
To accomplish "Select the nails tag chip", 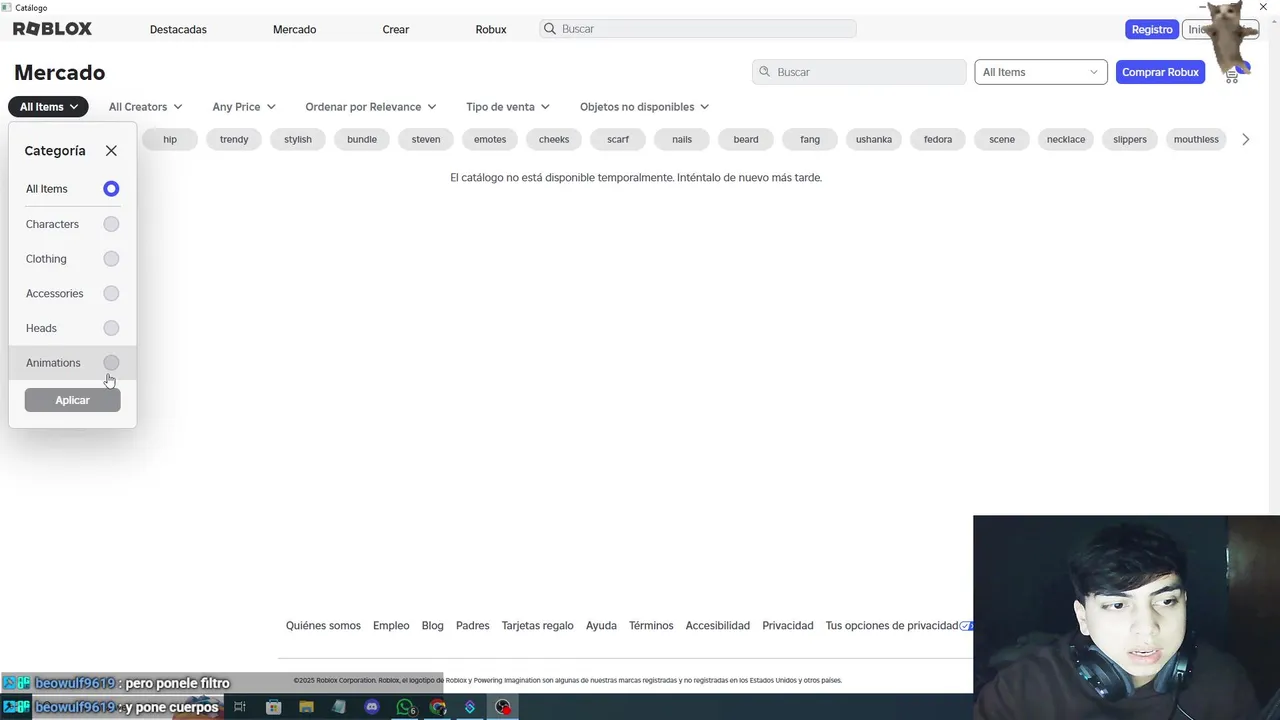I will coord(682,139).
